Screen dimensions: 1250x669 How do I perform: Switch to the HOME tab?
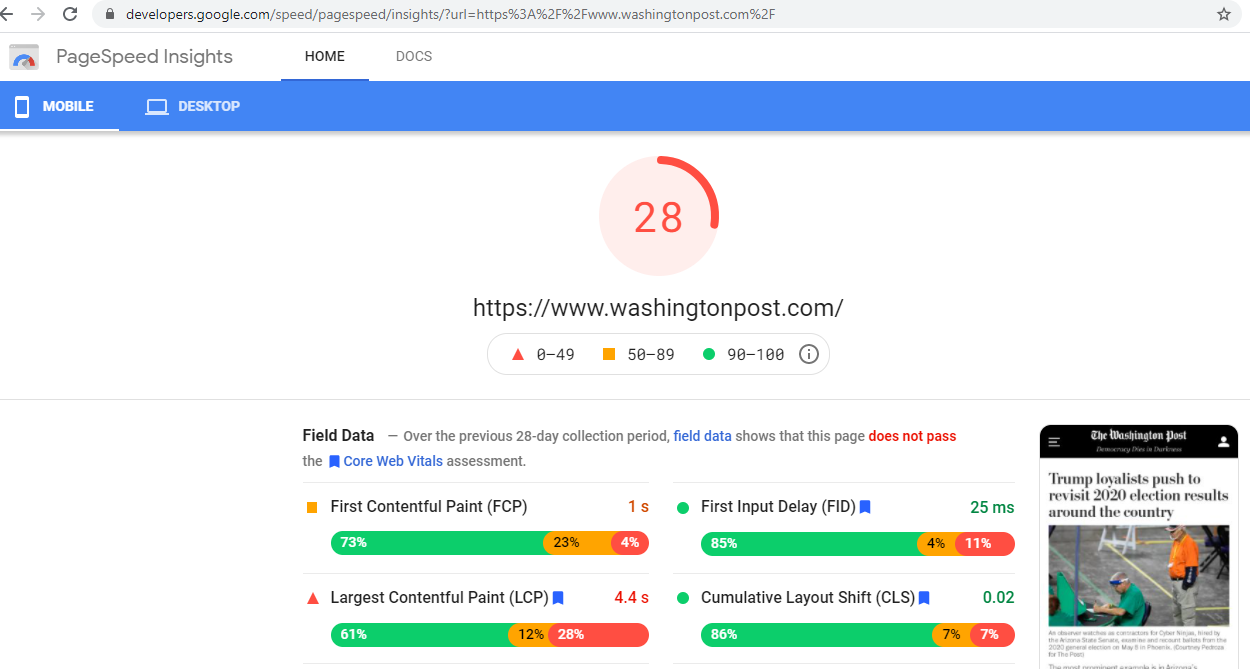point(325,56)
